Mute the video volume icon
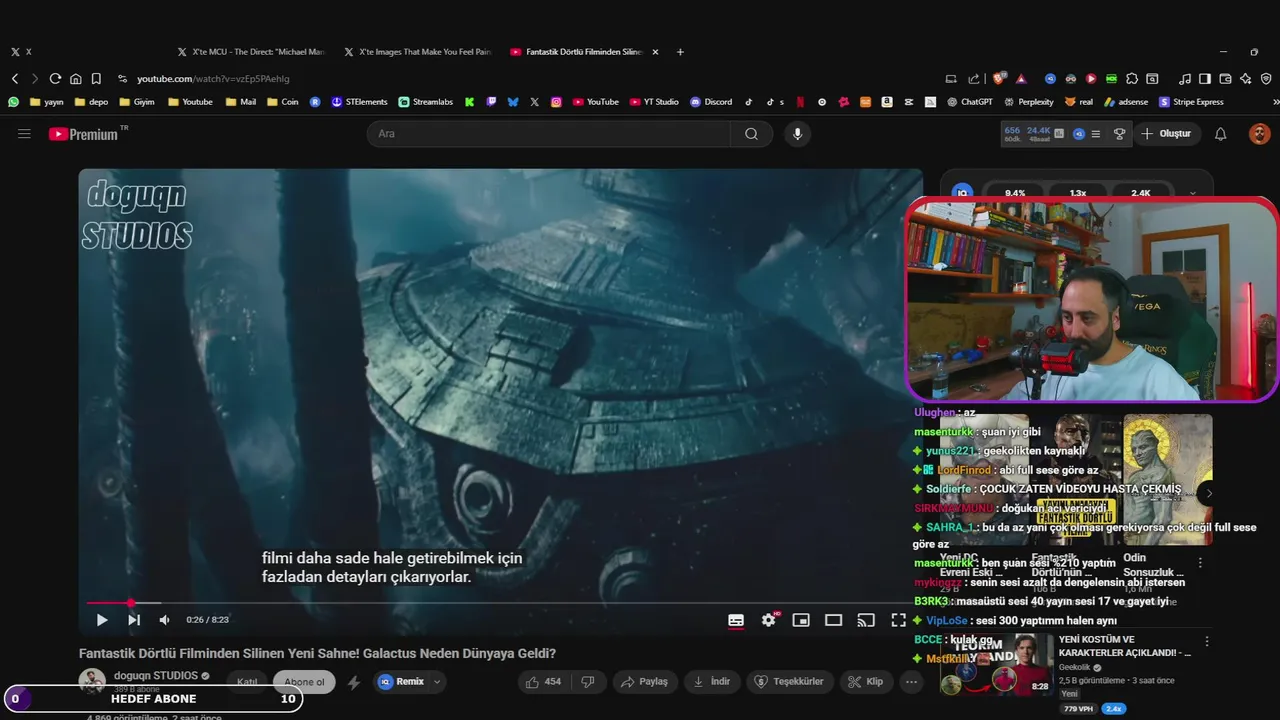Viewport: 1280px width, 720px height. coord(164,620)
